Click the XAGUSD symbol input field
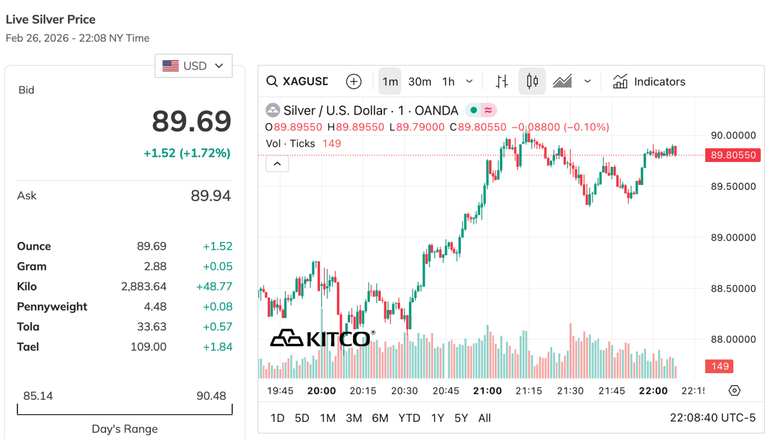 coord(305,82)
